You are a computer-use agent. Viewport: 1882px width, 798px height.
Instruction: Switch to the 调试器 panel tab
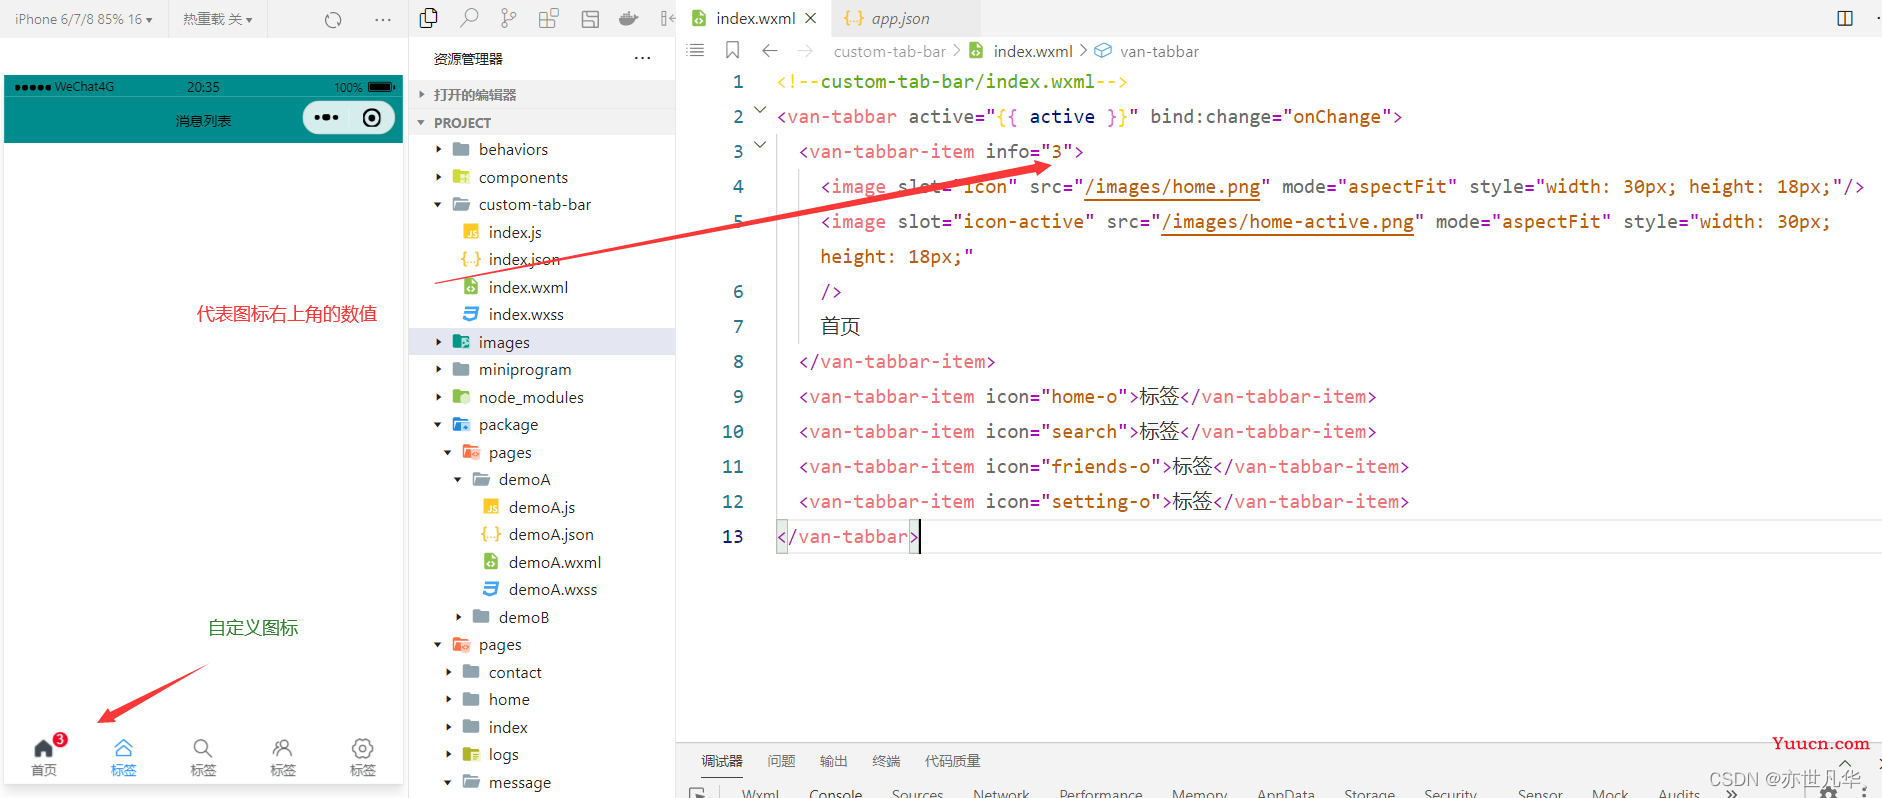[x=721, y=761]
